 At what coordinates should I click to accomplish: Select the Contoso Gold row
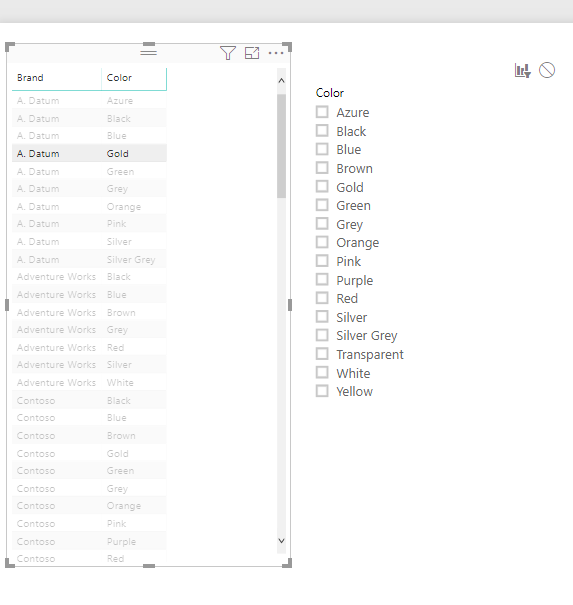pyautogui.click(x=90, y=454)
